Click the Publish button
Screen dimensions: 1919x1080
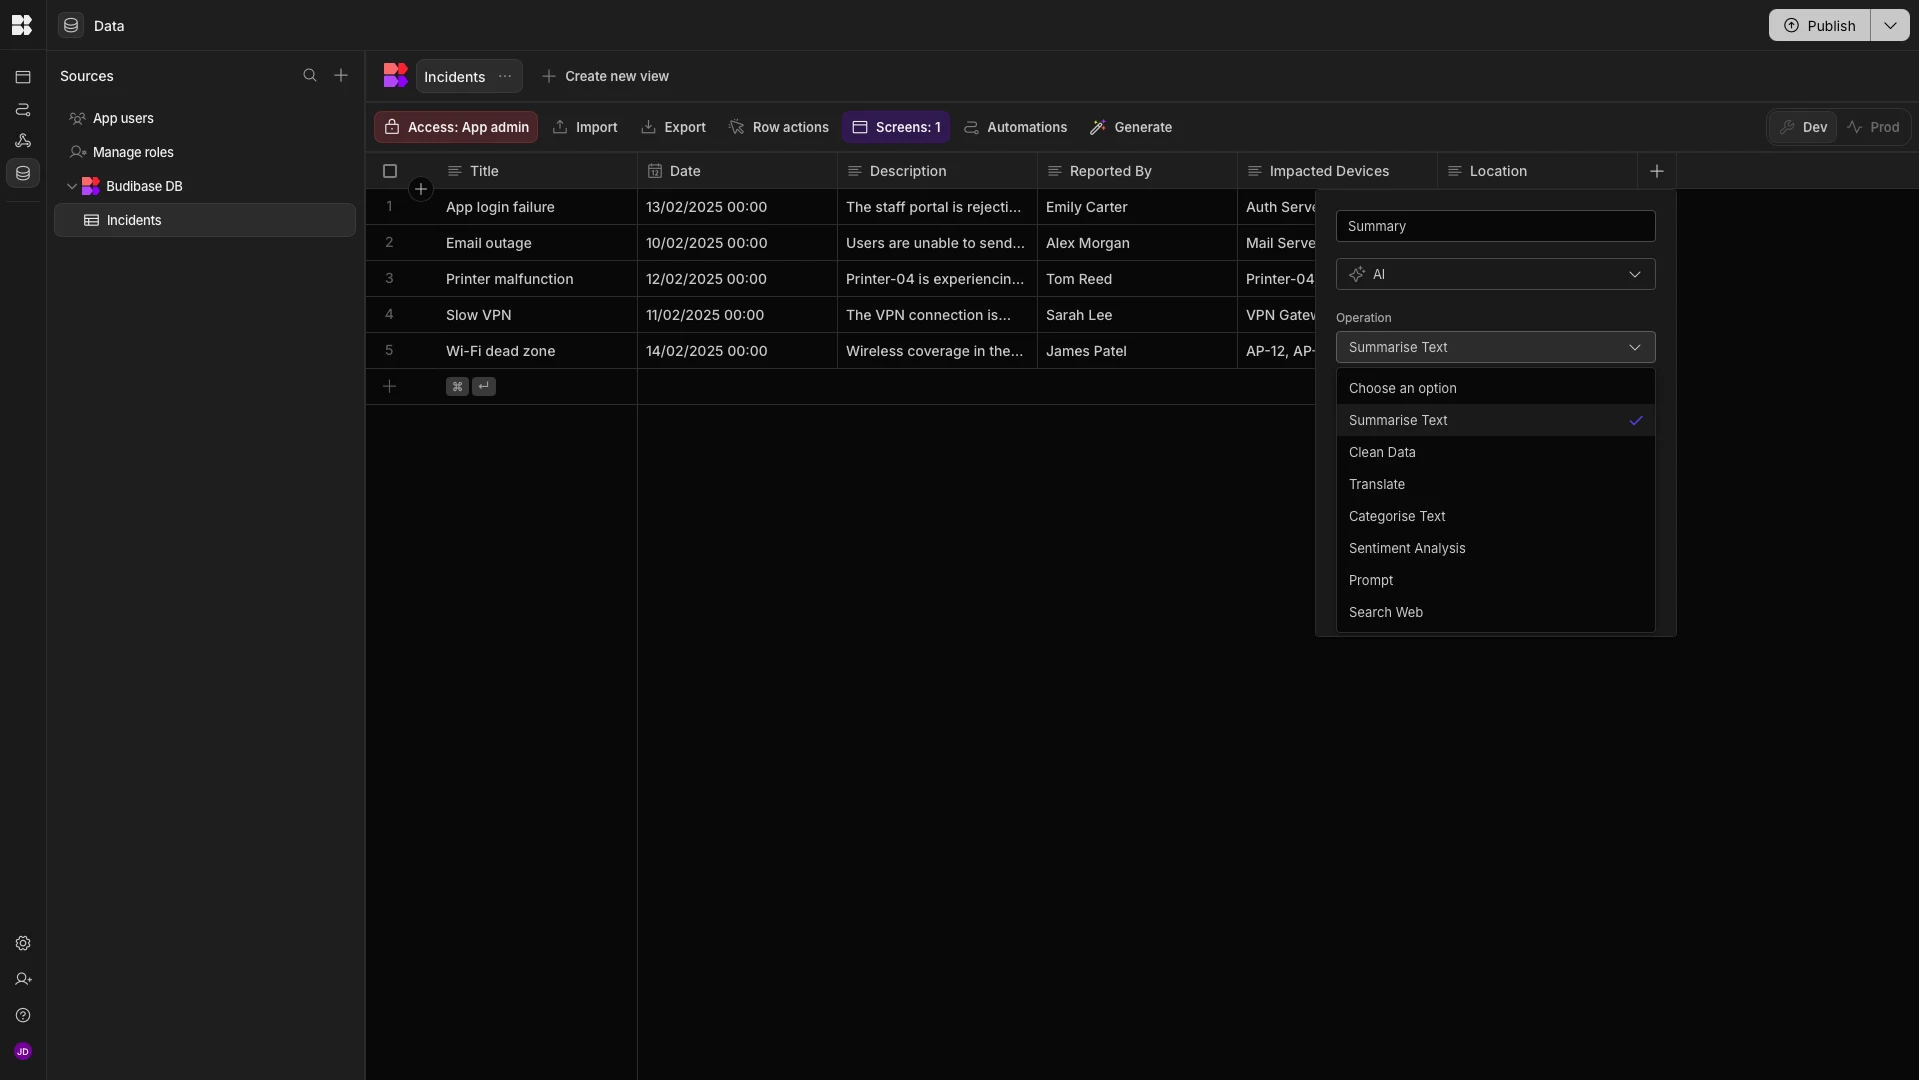click(1819, 25)
